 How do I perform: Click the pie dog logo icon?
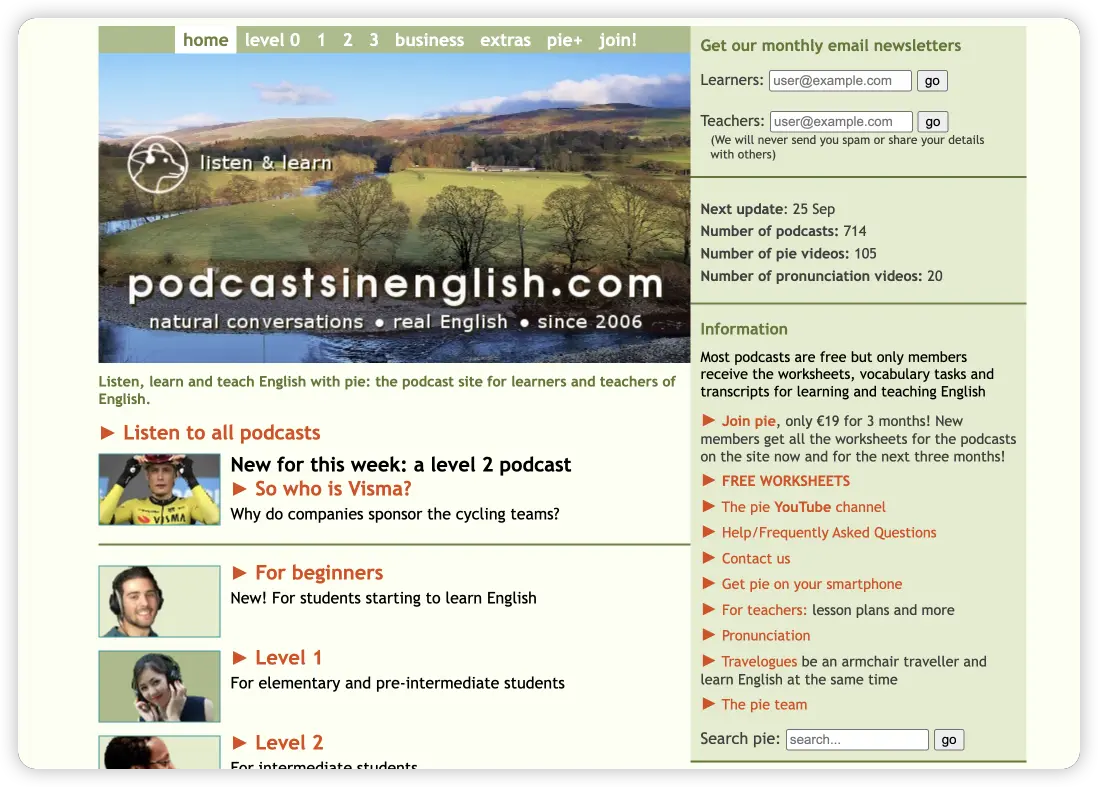157,164
